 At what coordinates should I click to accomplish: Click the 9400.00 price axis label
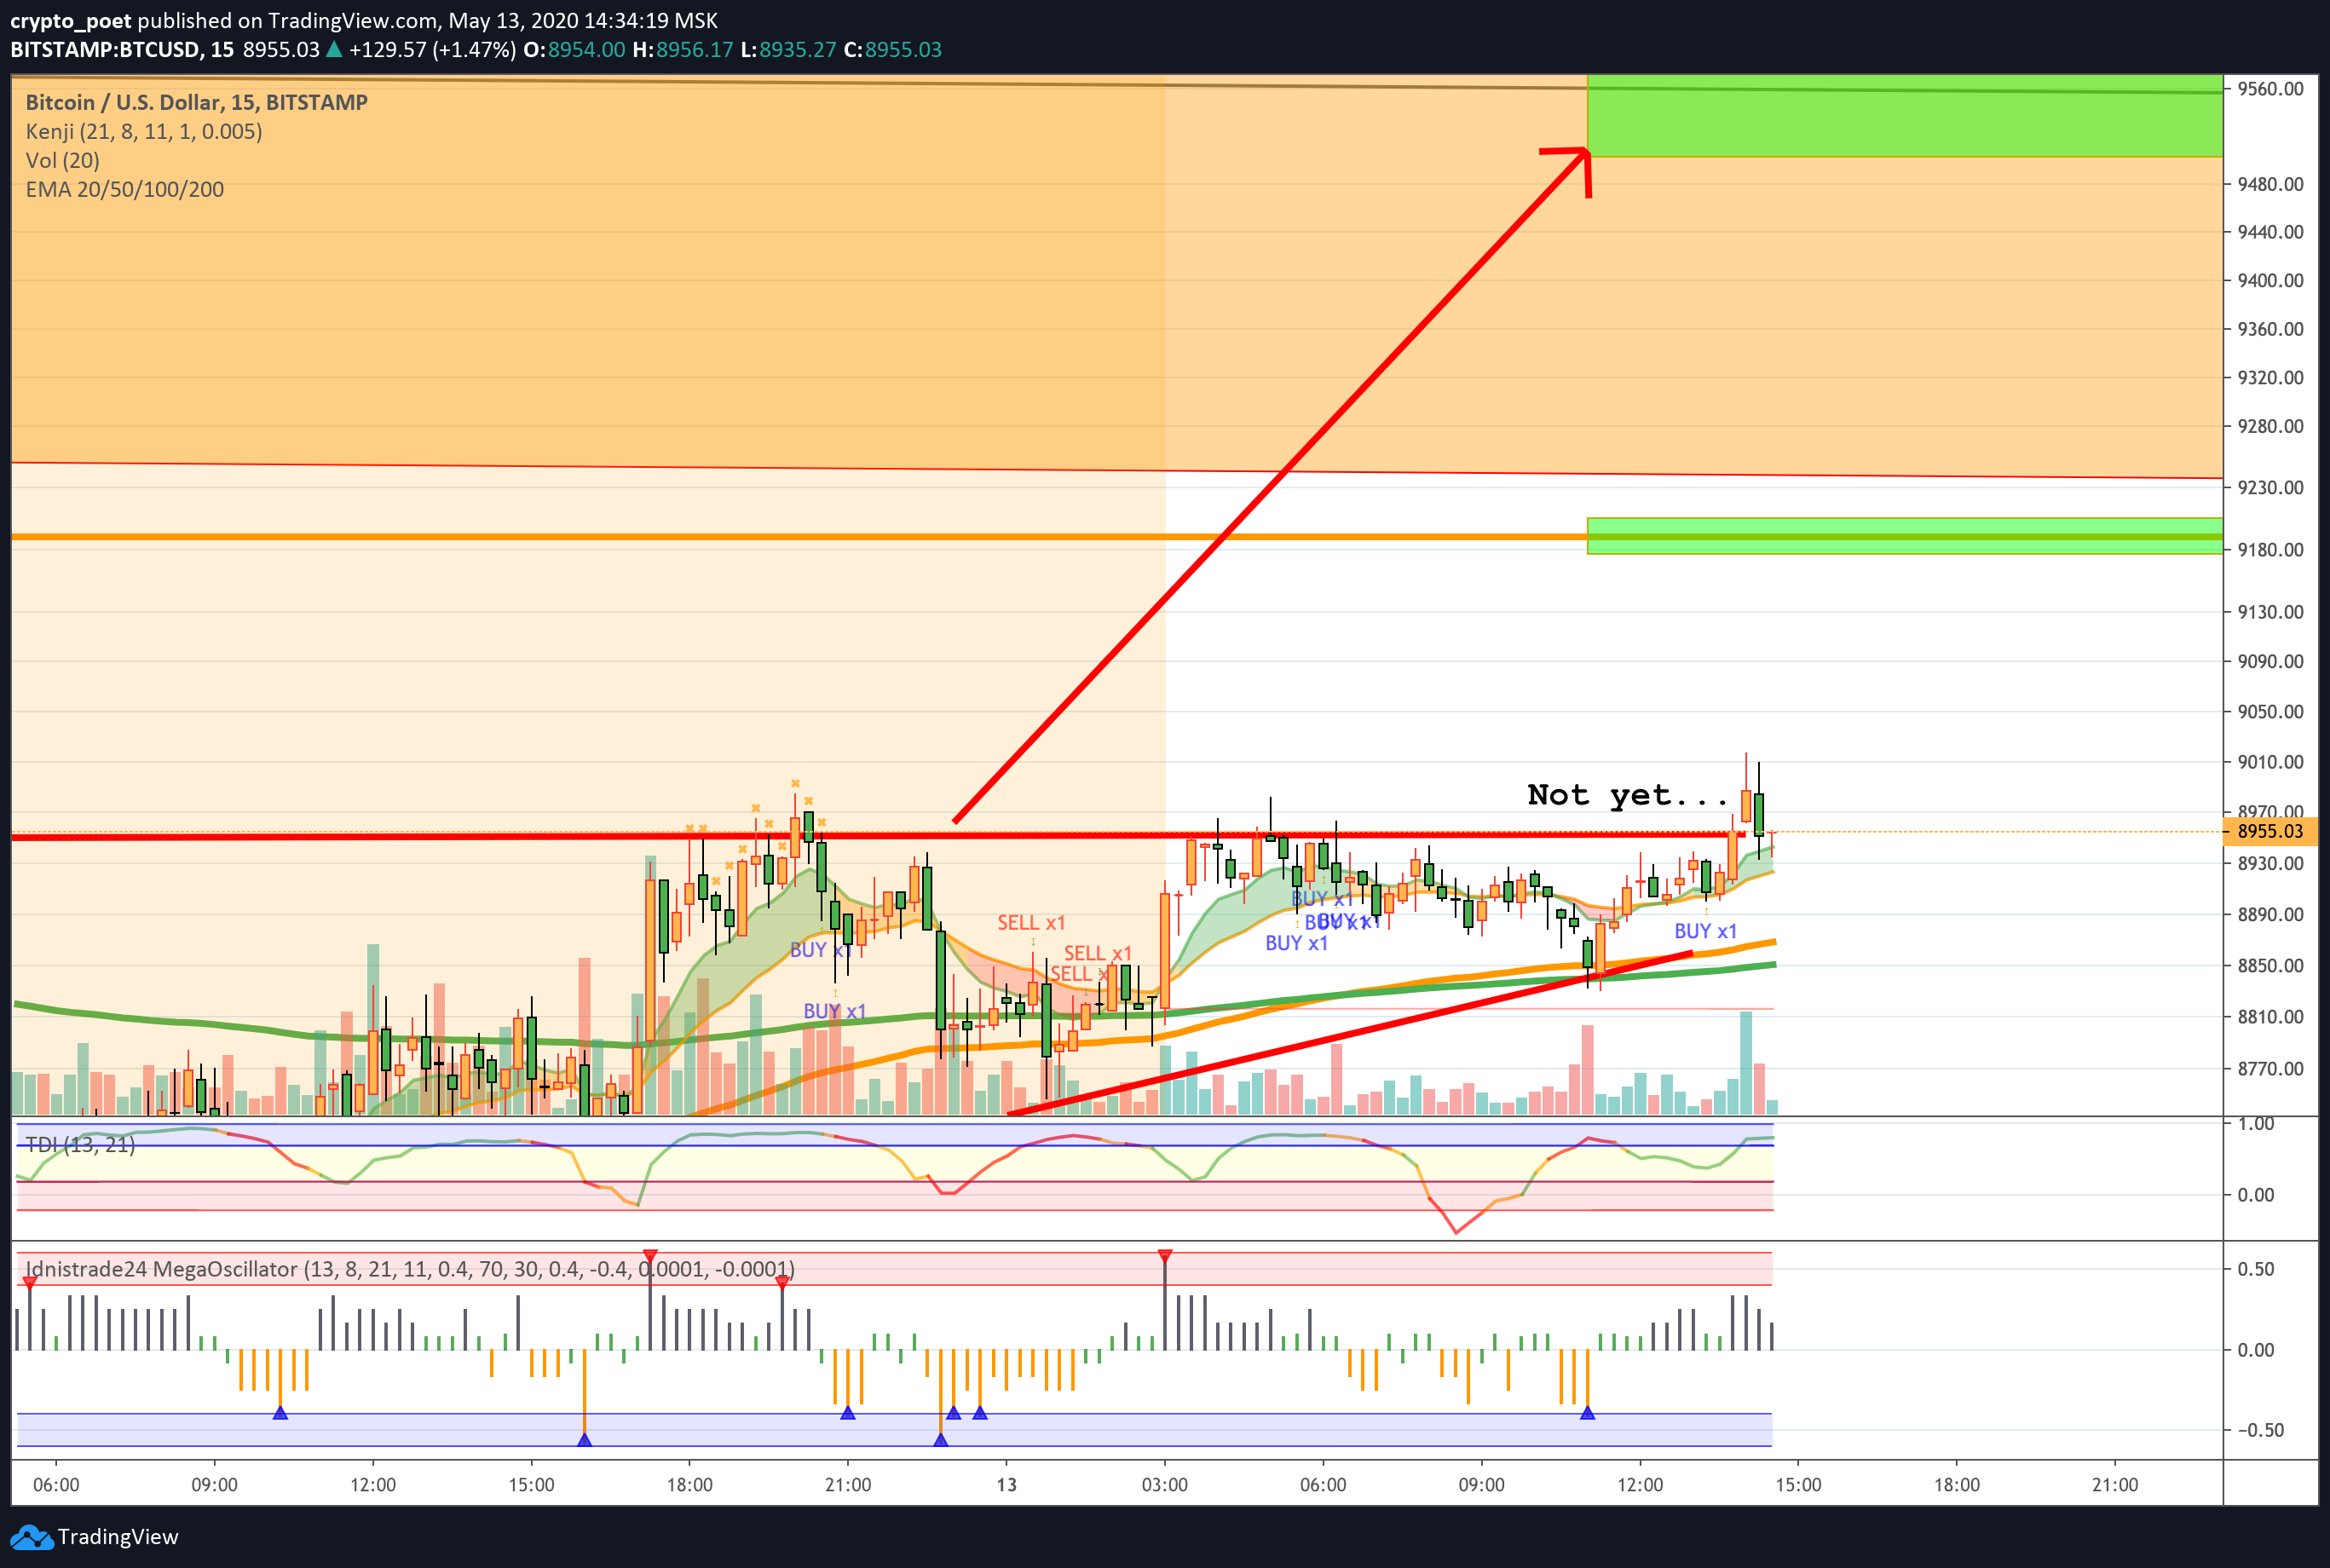[x=2270, y=280]
